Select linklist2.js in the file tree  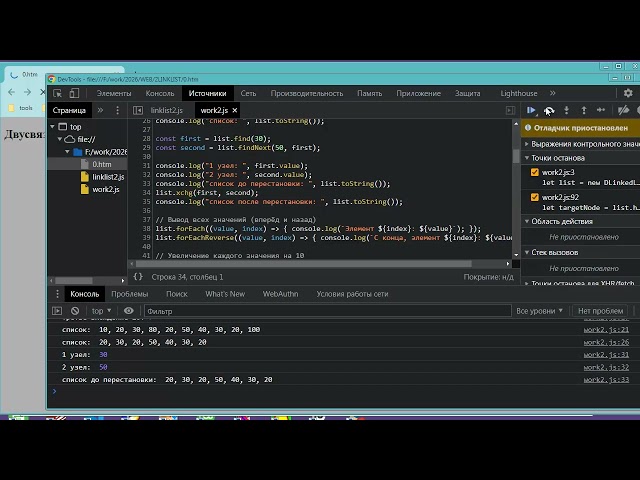pyautogui.click(x=108, y=177)
